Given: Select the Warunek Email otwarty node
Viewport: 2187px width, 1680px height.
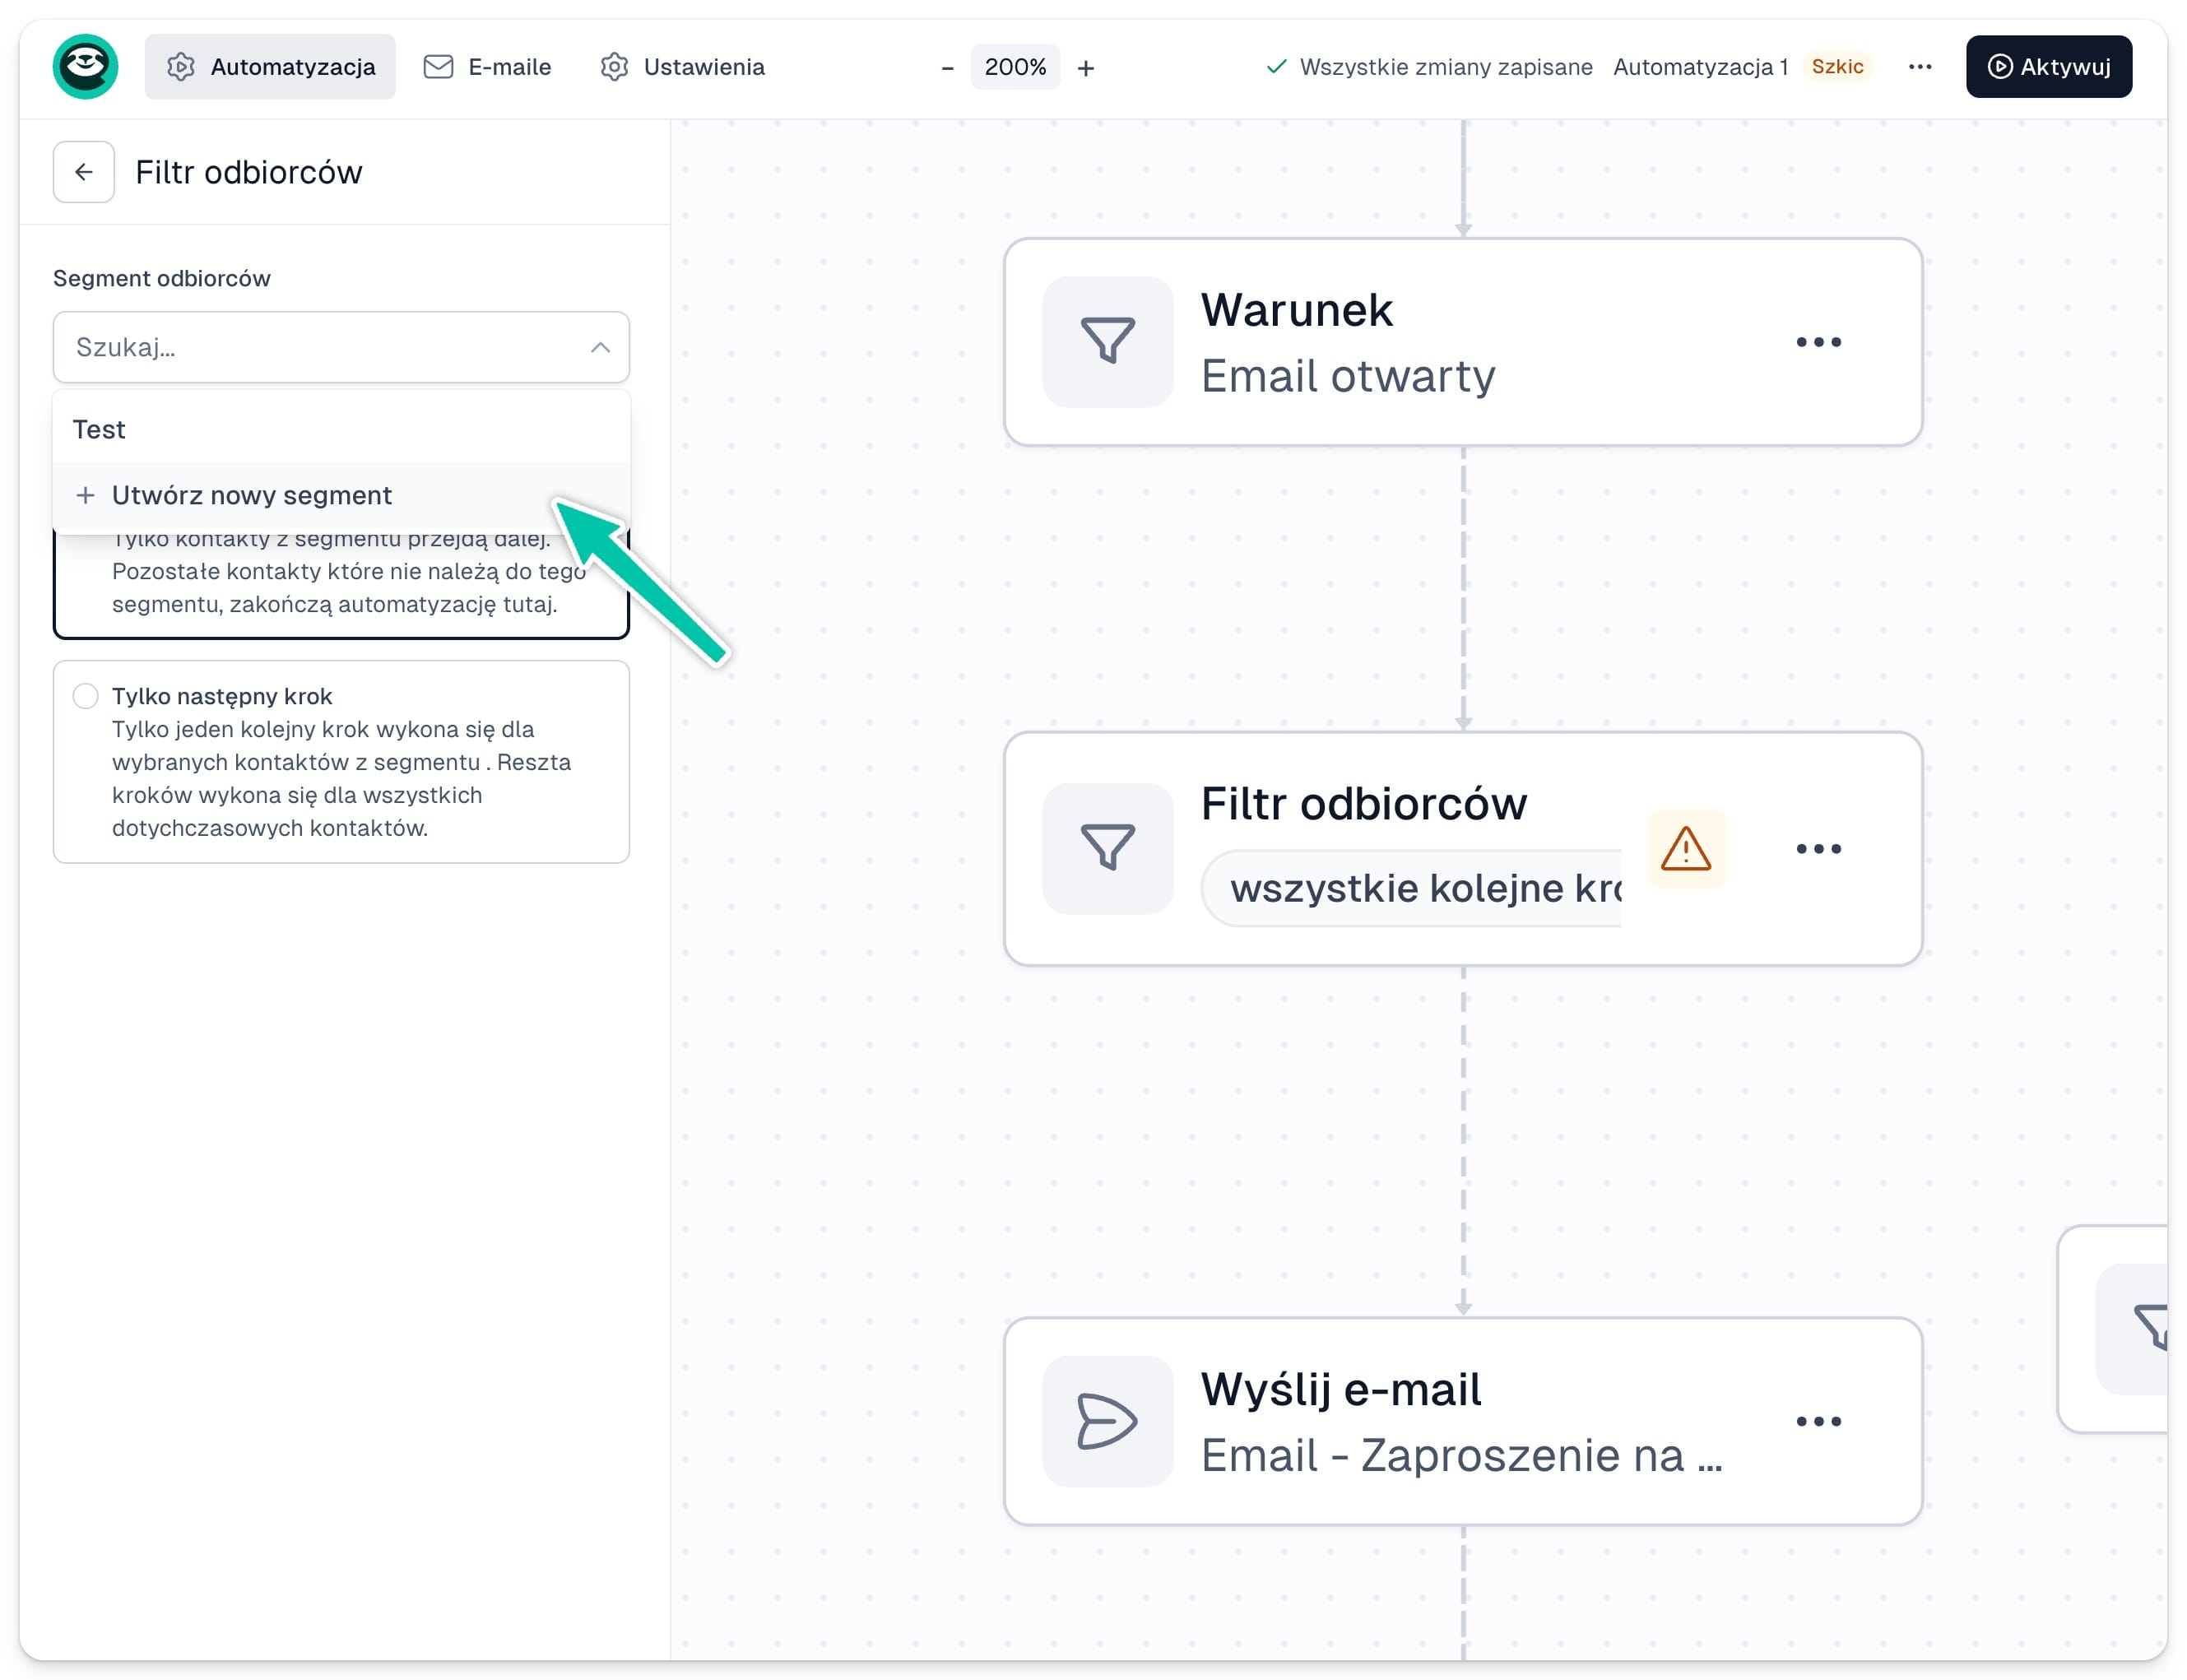Looking at the screenshot, I should (x=1462, y=342).
